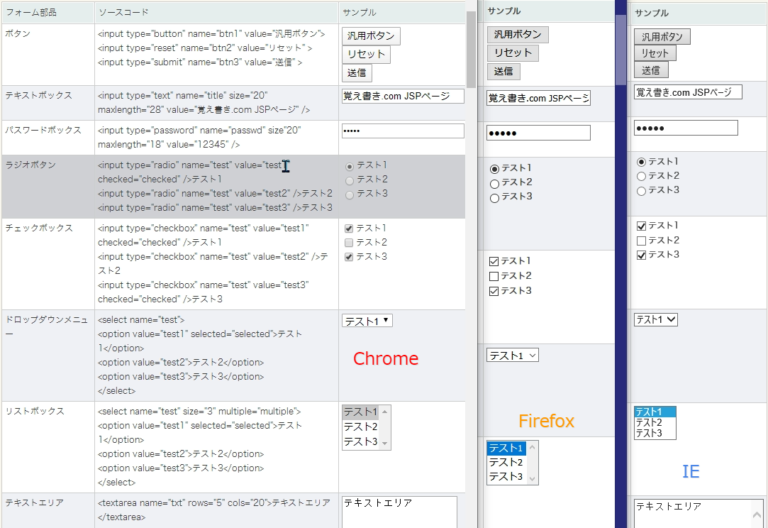Click the 送信 button in the IE sample
Image resolution: width=768 pixels, height=528 pixels.
point(652,70)
